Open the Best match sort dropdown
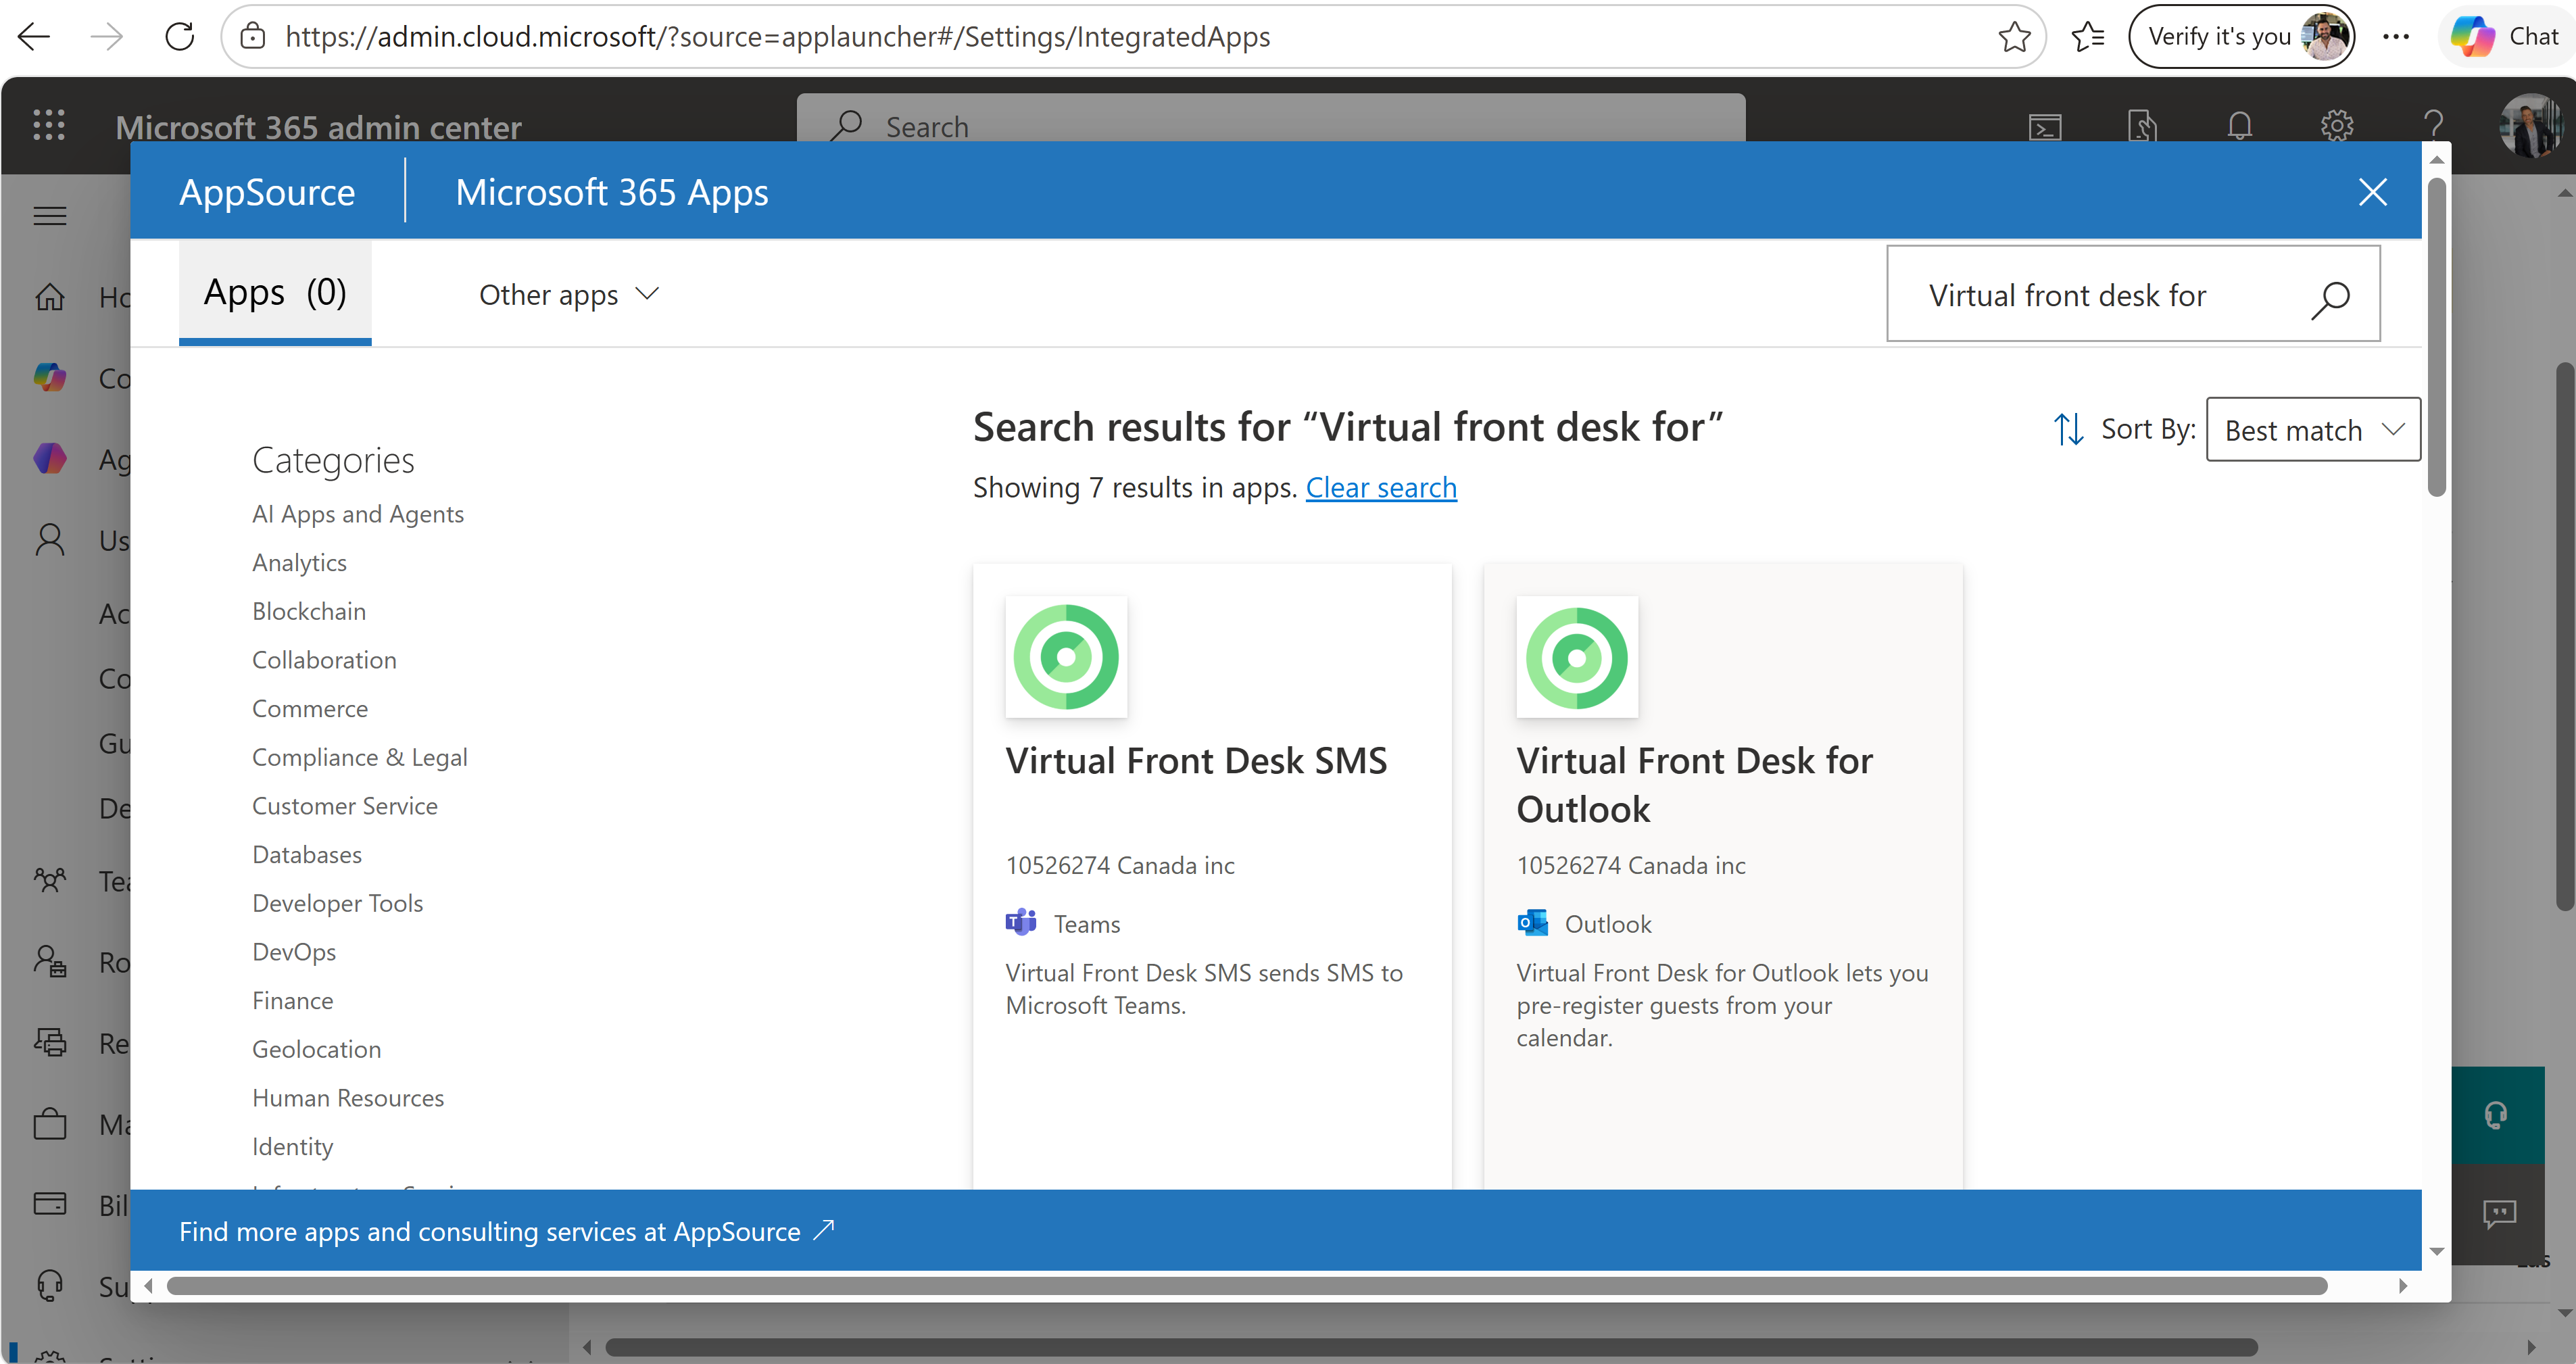Image resolution: width=2576 pixels, height=1364 pixels. click(2312, 430)
